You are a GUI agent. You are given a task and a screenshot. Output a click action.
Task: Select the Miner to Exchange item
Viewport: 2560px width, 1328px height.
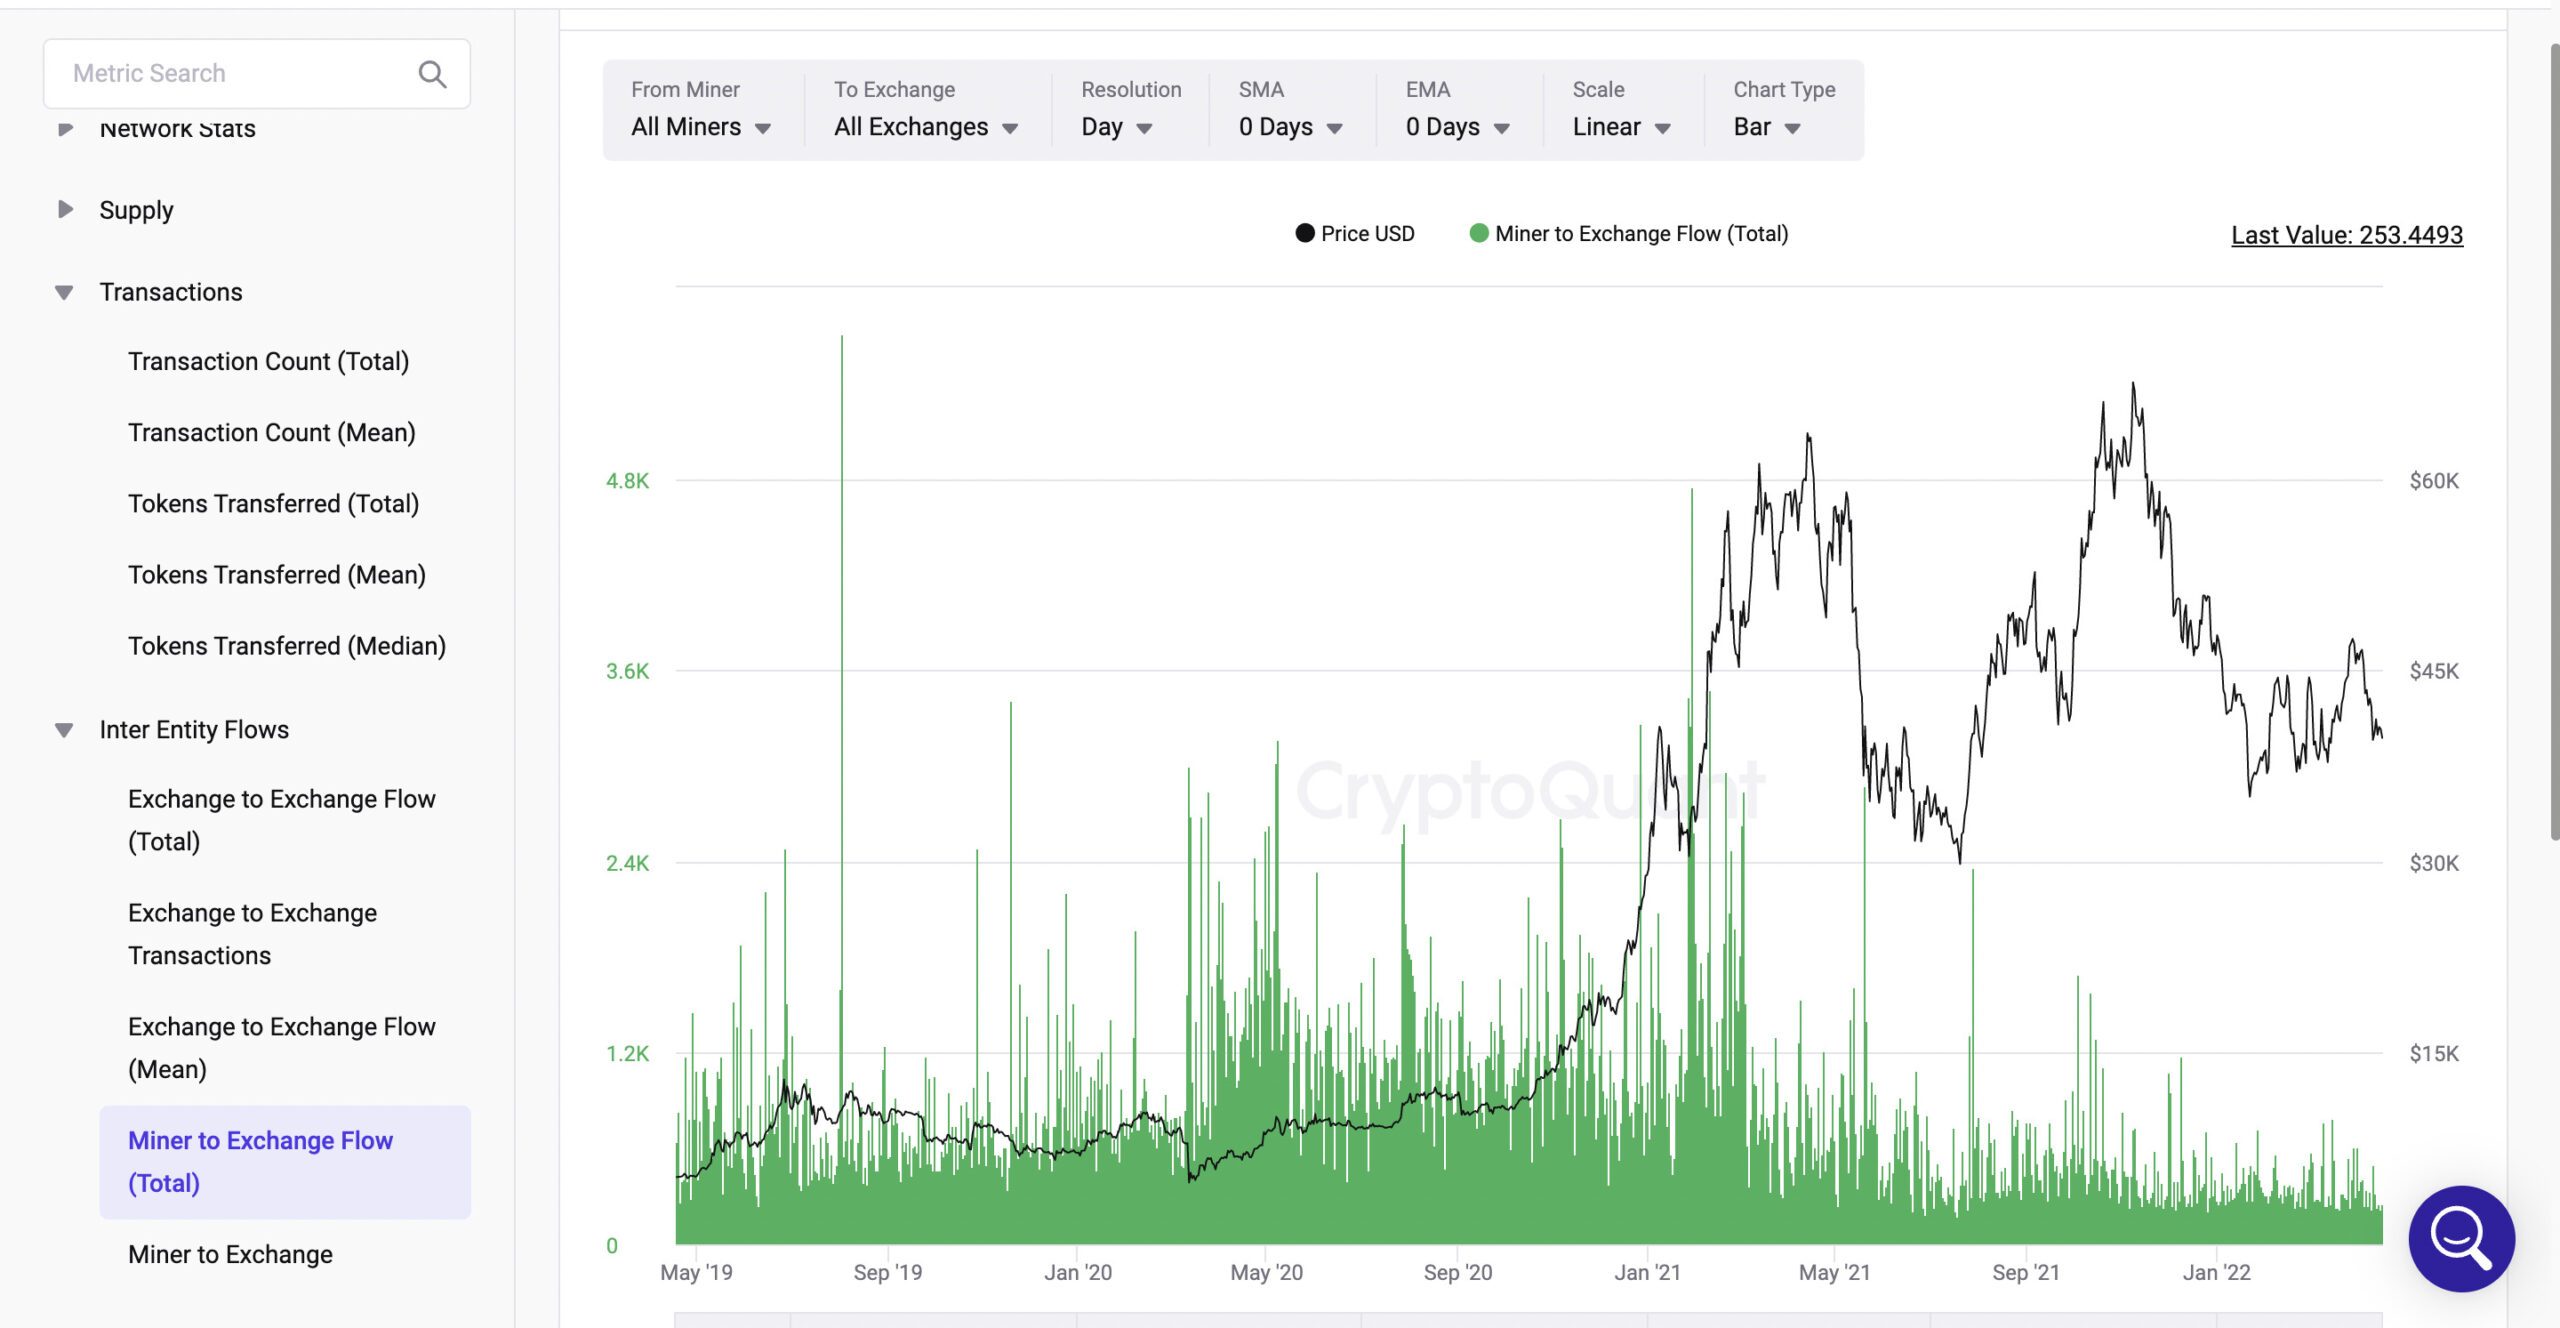pyautogui.click(x=230, y=1254)
